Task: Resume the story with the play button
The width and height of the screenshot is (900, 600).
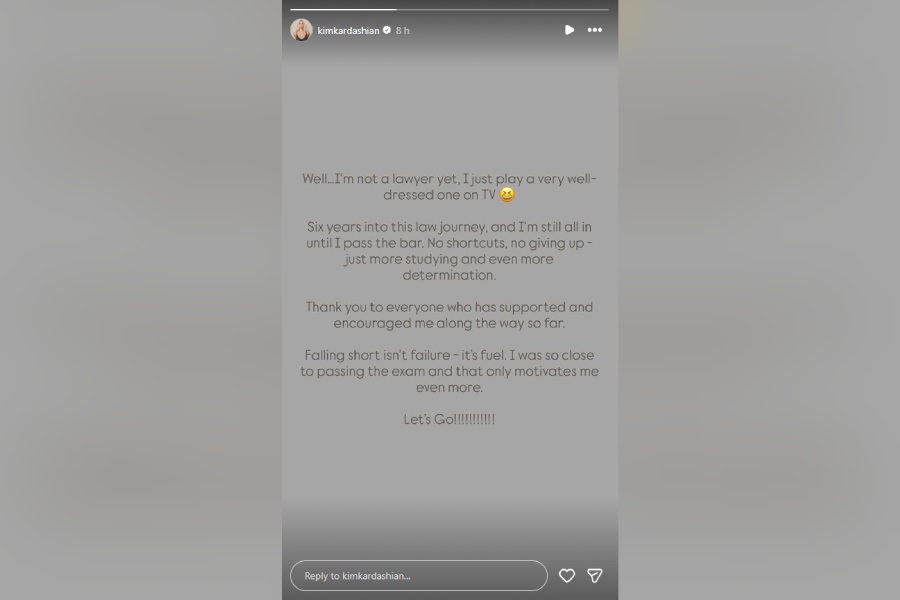Action: tap(569, 30)
